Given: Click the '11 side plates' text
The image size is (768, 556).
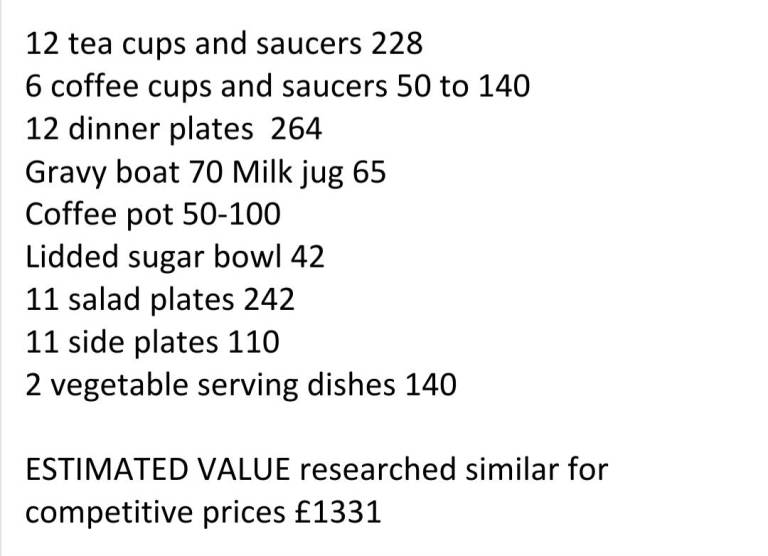Looking at the screenshot, I should click(122, 343).
